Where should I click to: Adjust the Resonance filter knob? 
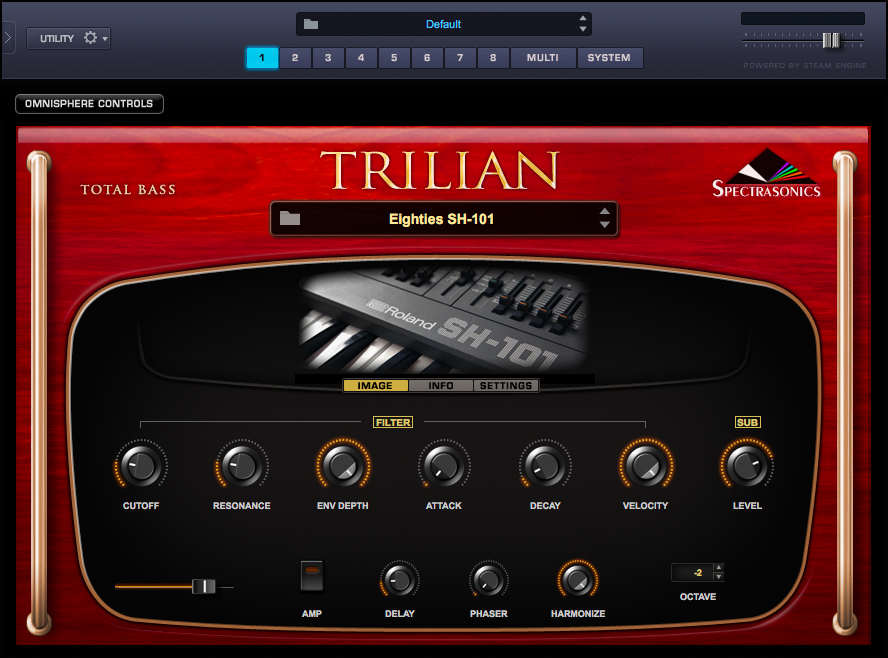click(x=242, y=465)
